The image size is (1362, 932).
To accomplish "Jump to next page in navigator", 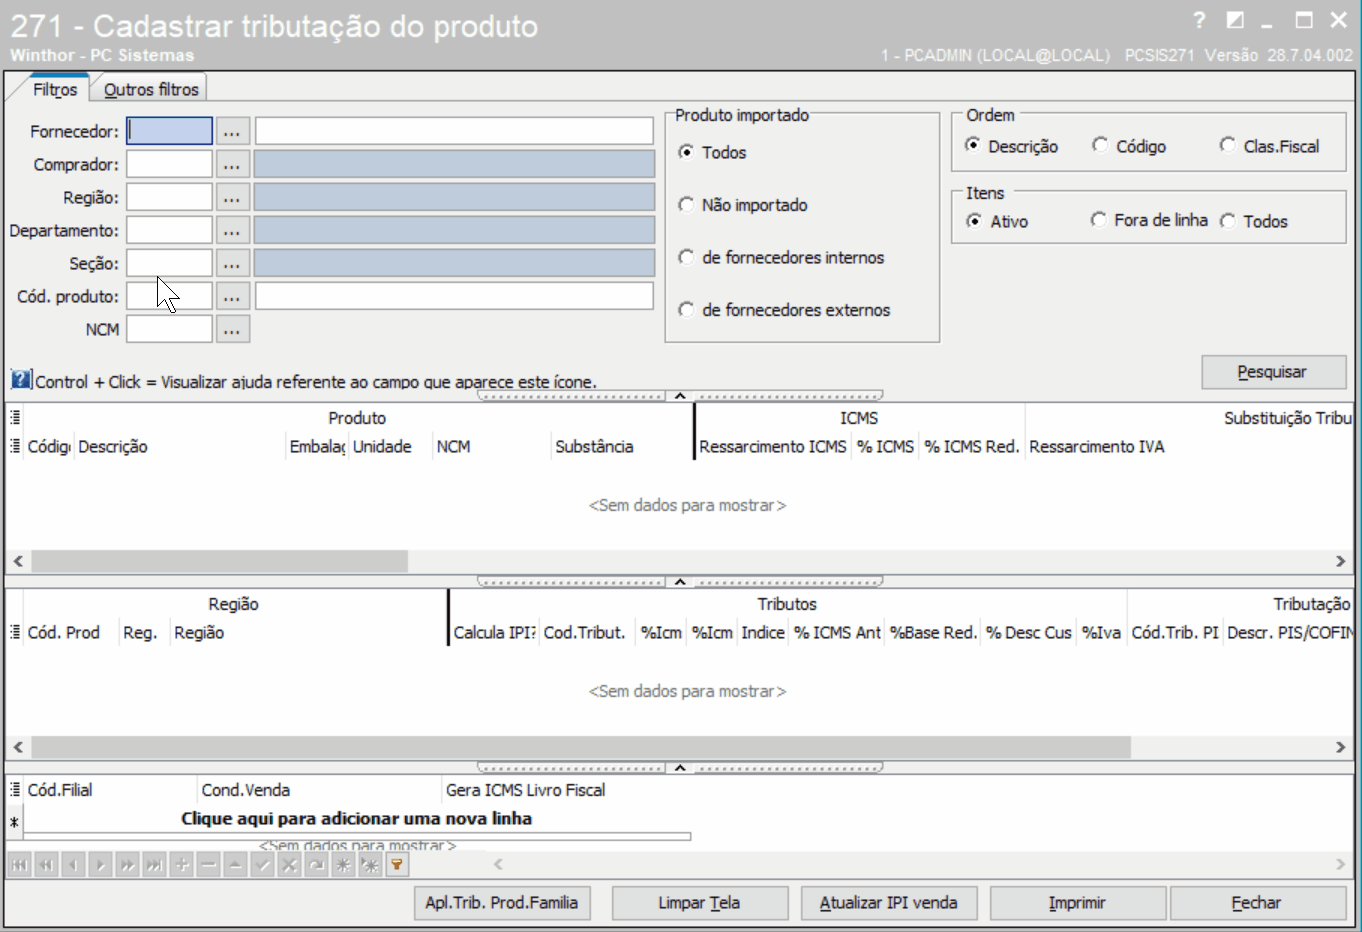I will (x=127, y=865).
